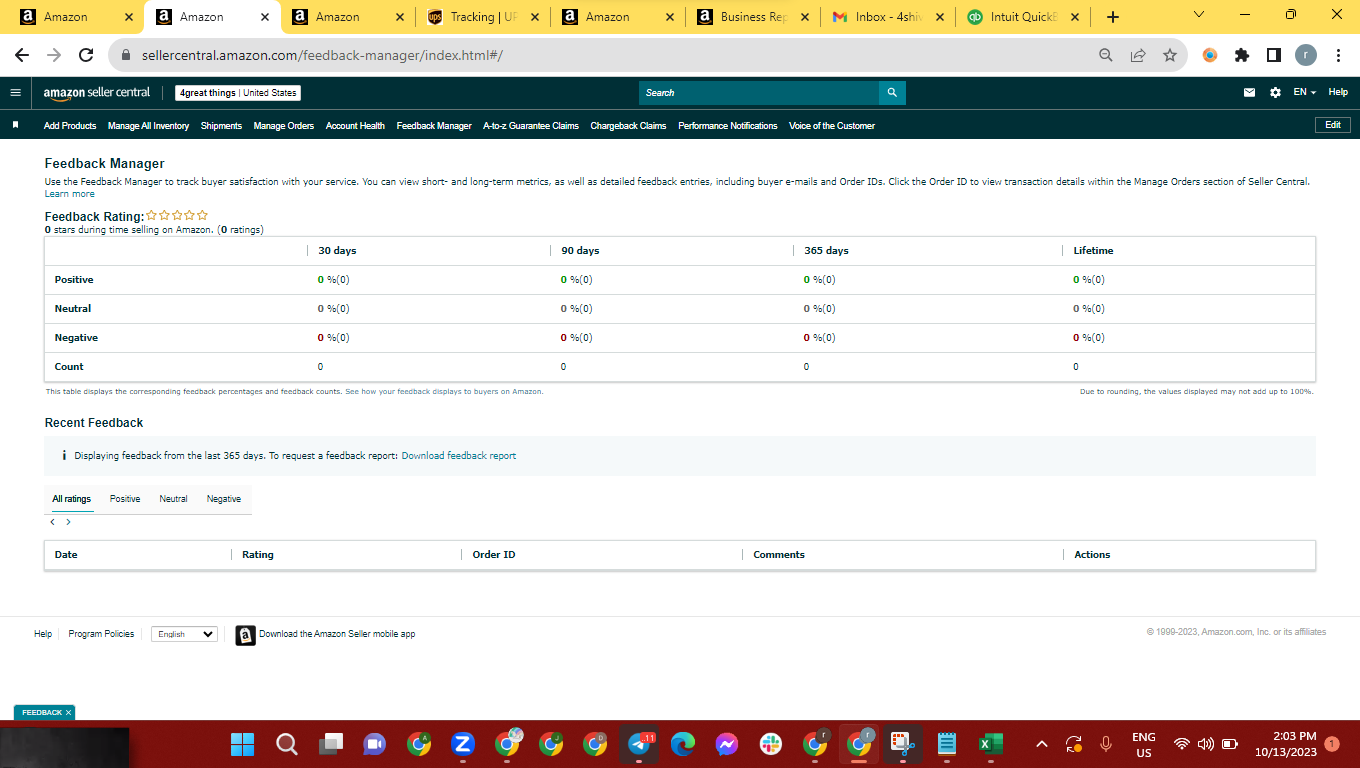Open Seller Central settings gear
The width and height of the screenshot is (1360, 768).
pyautogui.click(x=1275, y=93)
